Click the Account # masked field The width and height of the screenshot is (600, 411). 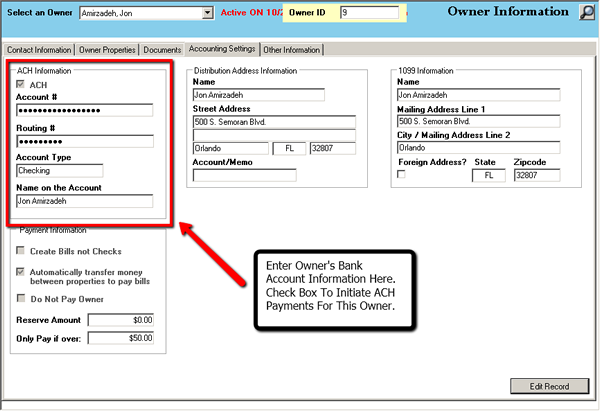coord(85,110)
